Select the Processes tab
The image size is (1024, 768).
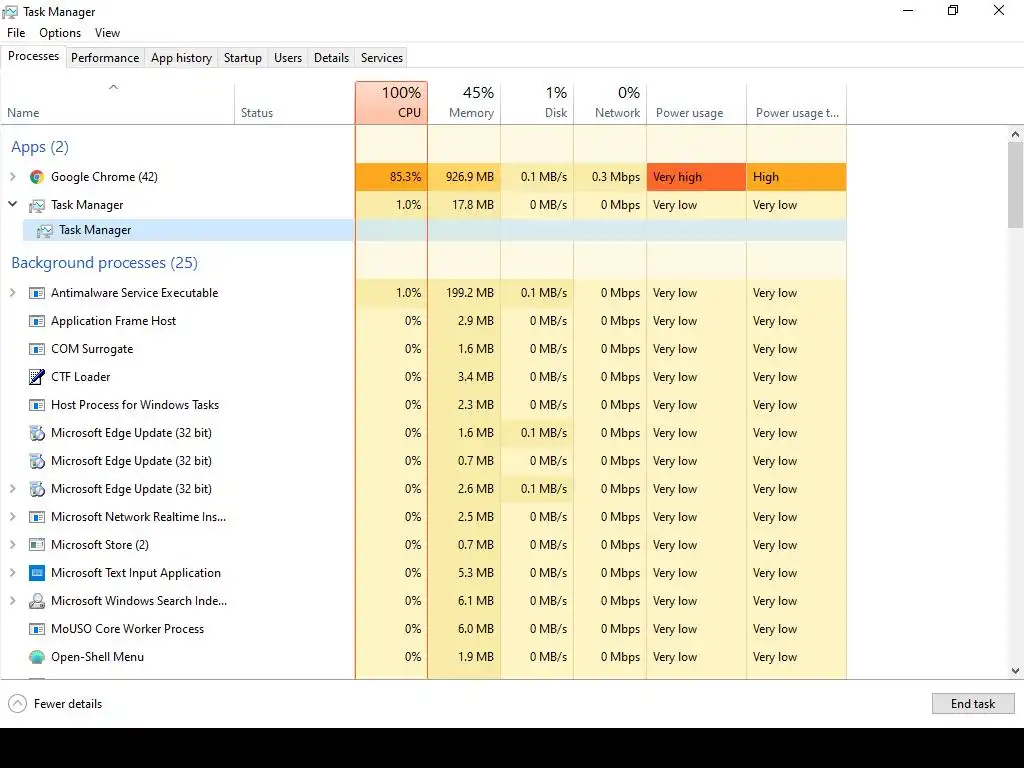pyautogui.click(x=33, y=56)
